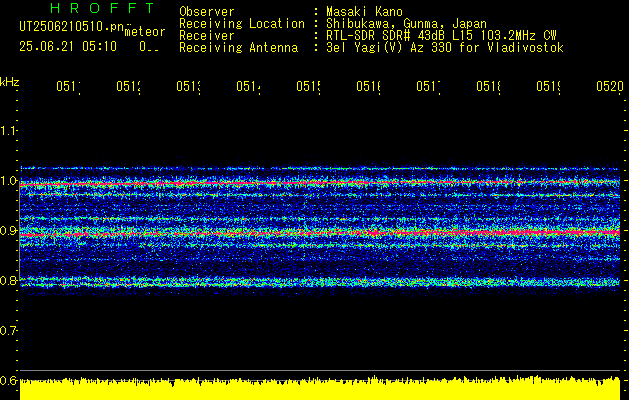Click the 1.1 kHz axis label
The height and width of the screenshot is (400, 629).
(8, 130)
